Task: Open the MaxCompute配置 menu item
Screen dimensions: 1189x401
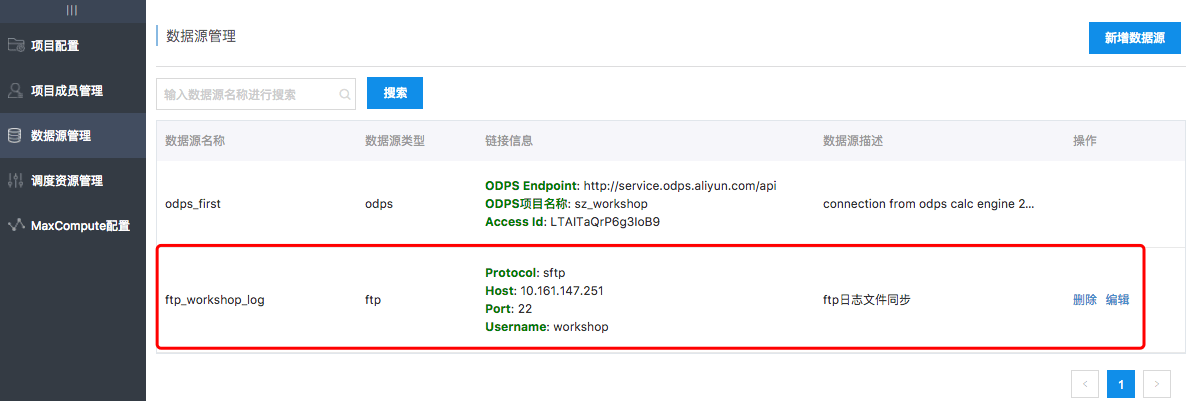Action: [80, 226]
